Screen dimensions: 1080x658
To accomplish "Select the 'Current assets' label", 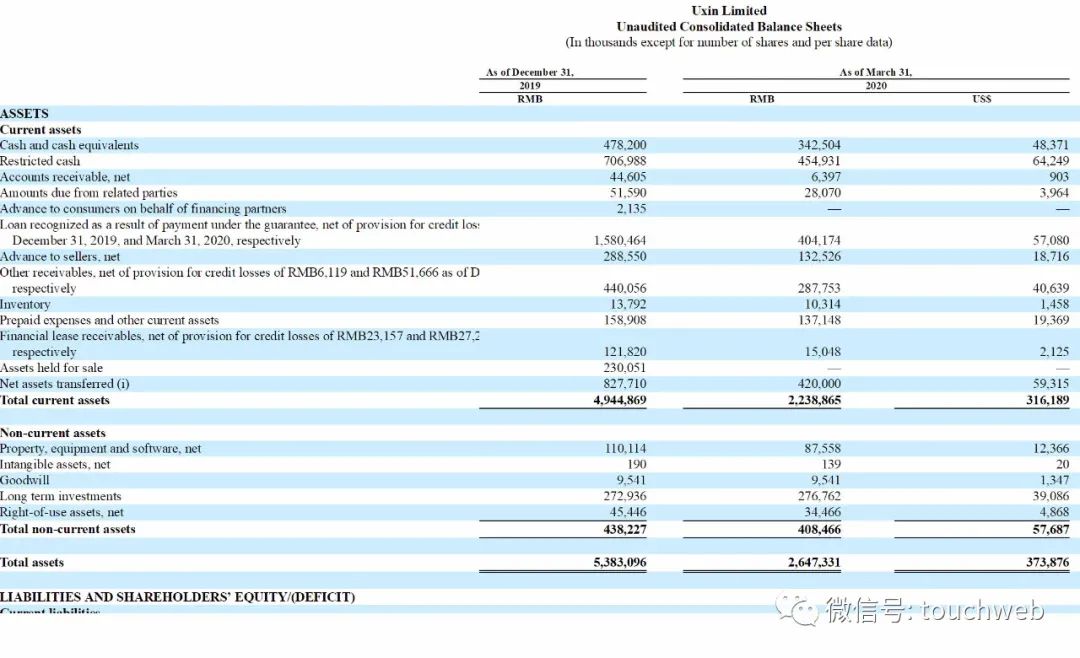I will click(41, 130).
